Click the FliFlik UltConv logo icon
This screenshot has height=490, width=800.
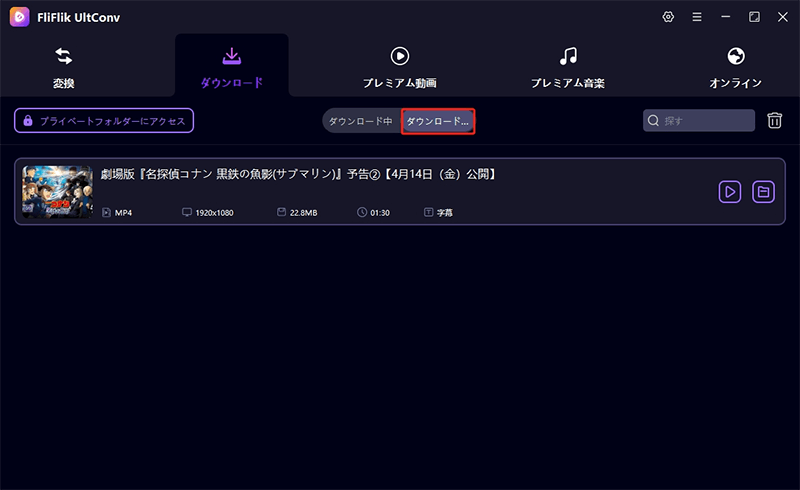coord(19,17)
